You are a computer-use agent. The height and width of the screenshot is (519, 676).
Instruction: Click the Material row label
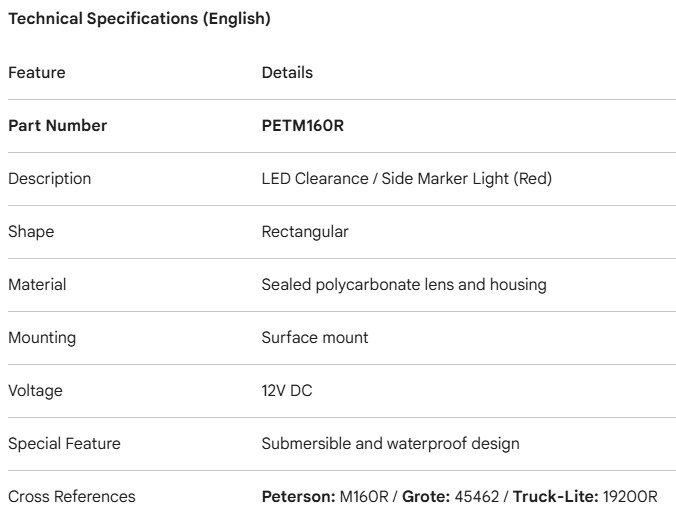[37, 285]
